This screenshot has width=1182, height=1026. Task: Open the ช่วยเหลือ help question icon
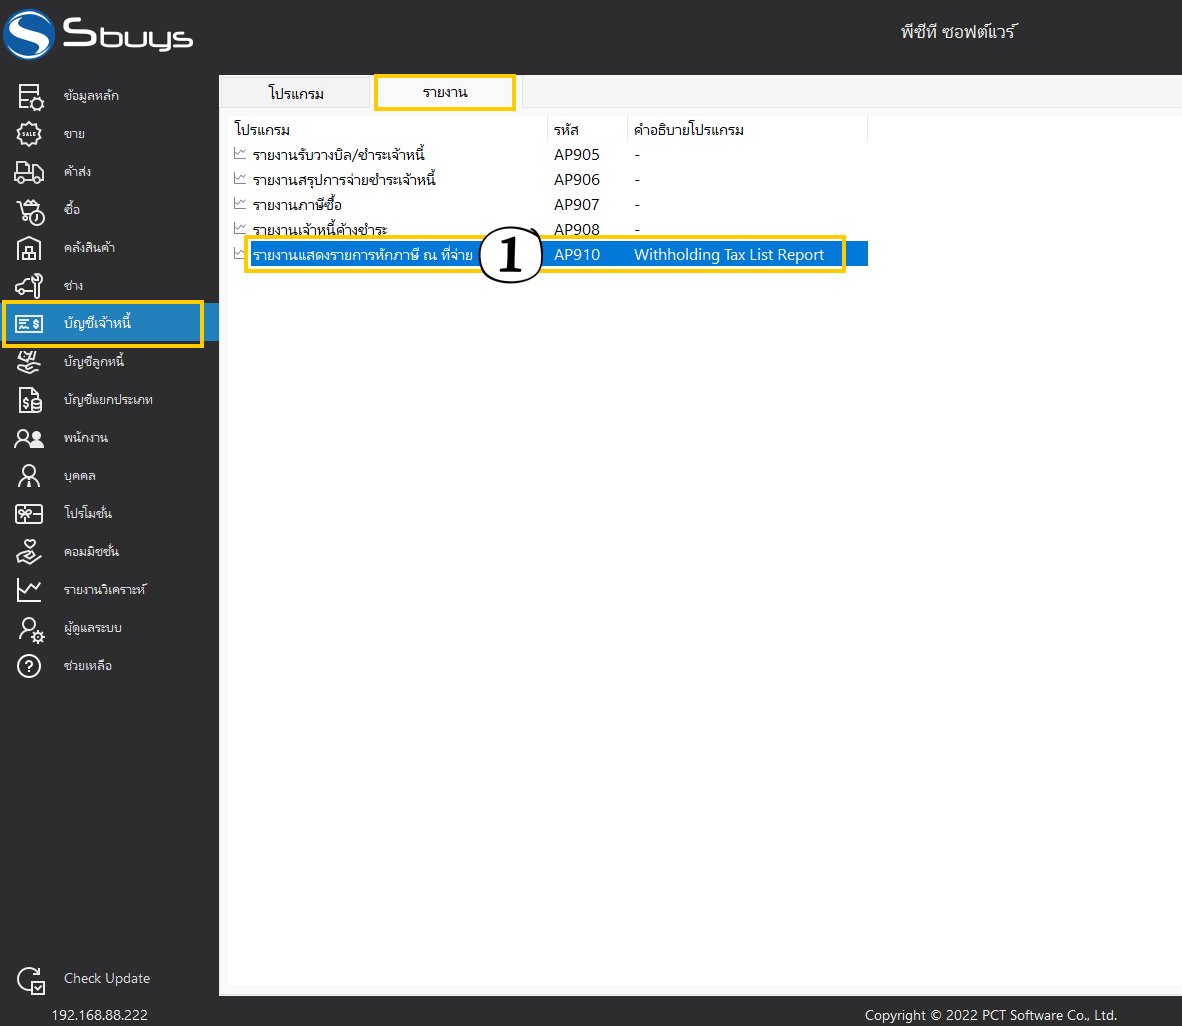[29, 666]
